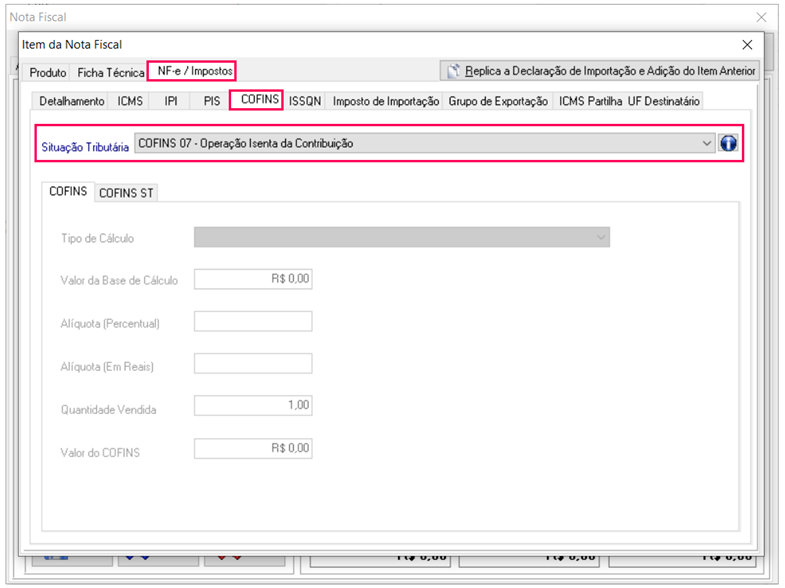Screen dimensions: 785x588
Task: Click the Valor da Base de Cálculo field
Action: click(253, 280)
